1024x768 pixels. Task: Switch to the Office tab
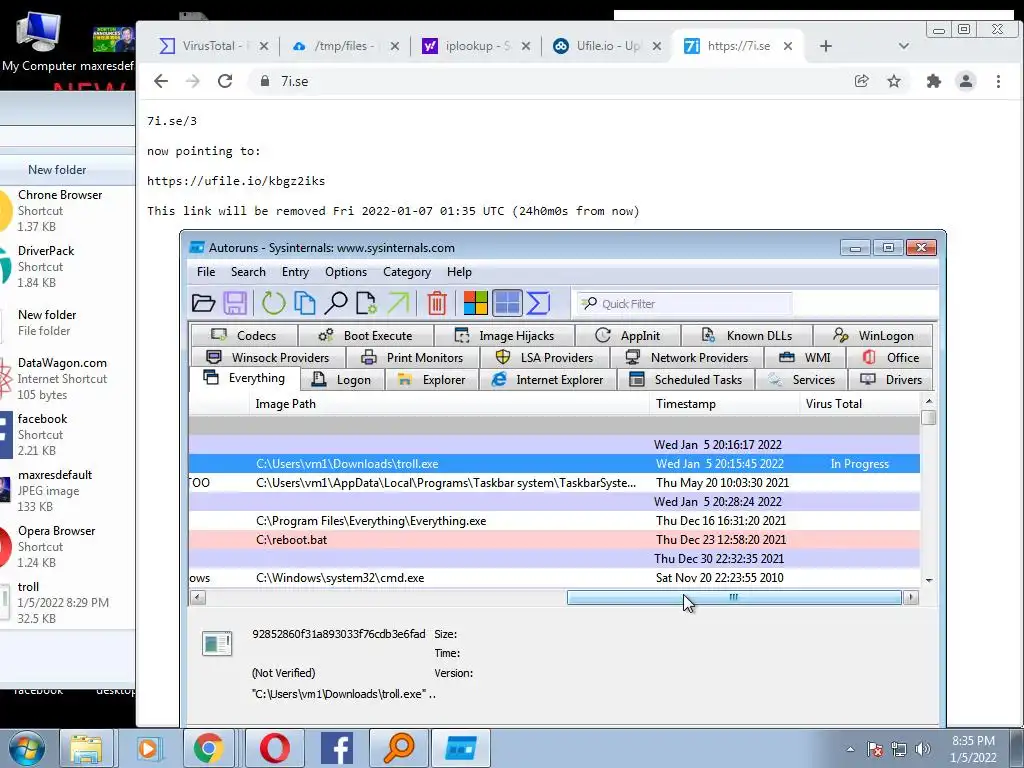point(890,358)
